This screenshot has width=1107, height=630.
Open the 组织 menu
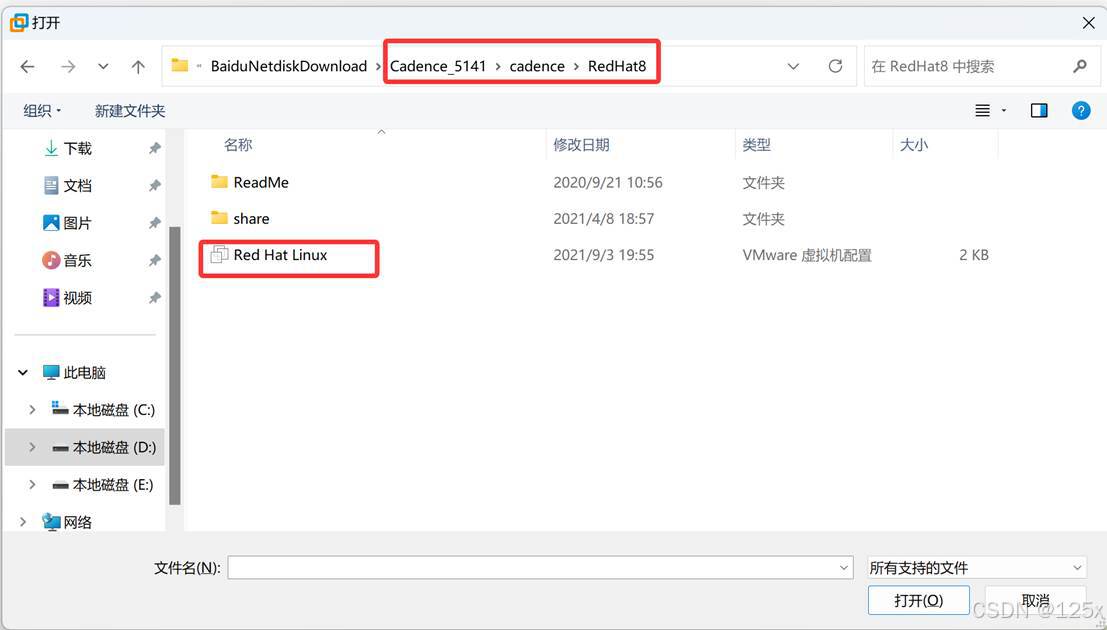42,111
